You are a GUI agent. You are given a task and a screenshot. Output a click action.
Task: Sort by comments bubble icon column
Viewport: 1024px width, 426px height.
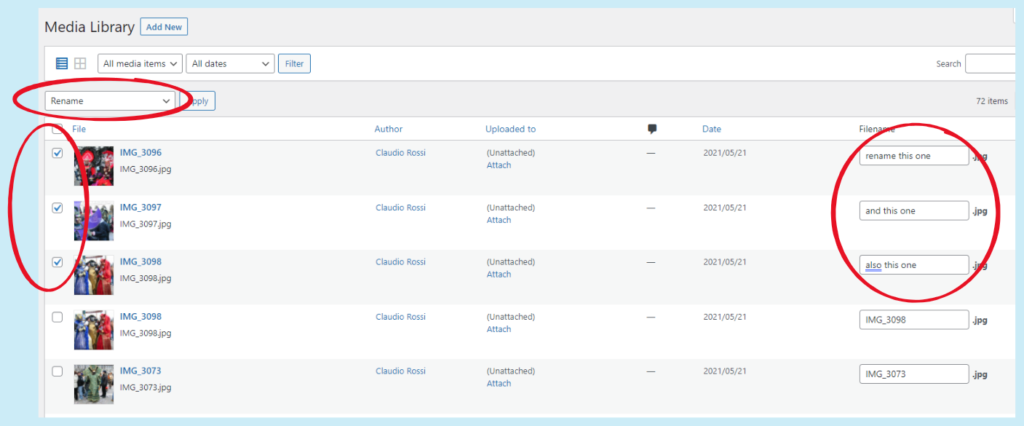click(652, 129)
